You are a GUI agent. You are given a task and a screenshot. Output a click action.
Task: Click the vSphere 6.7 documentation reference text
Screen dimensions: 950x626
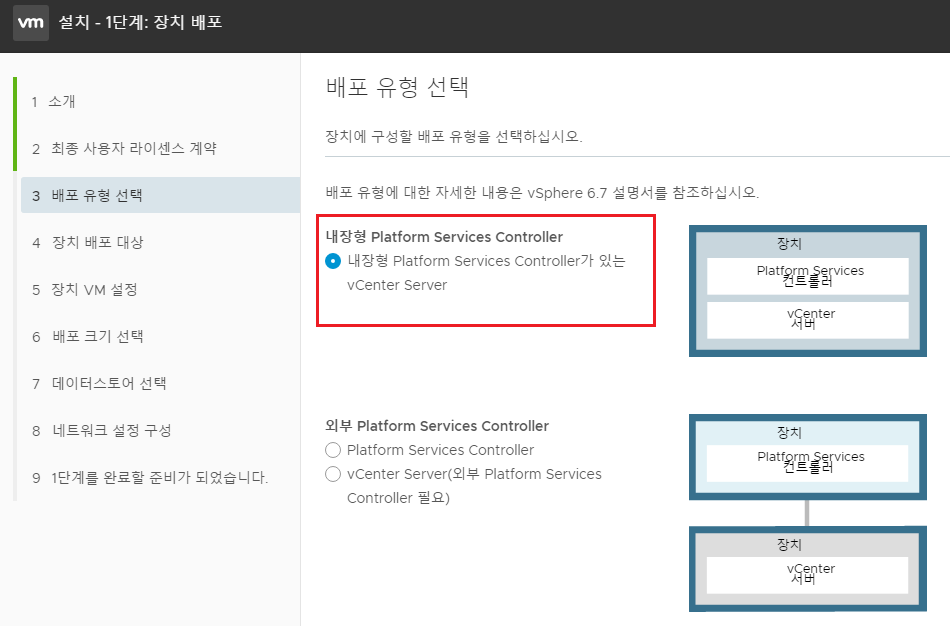(542, 193)
